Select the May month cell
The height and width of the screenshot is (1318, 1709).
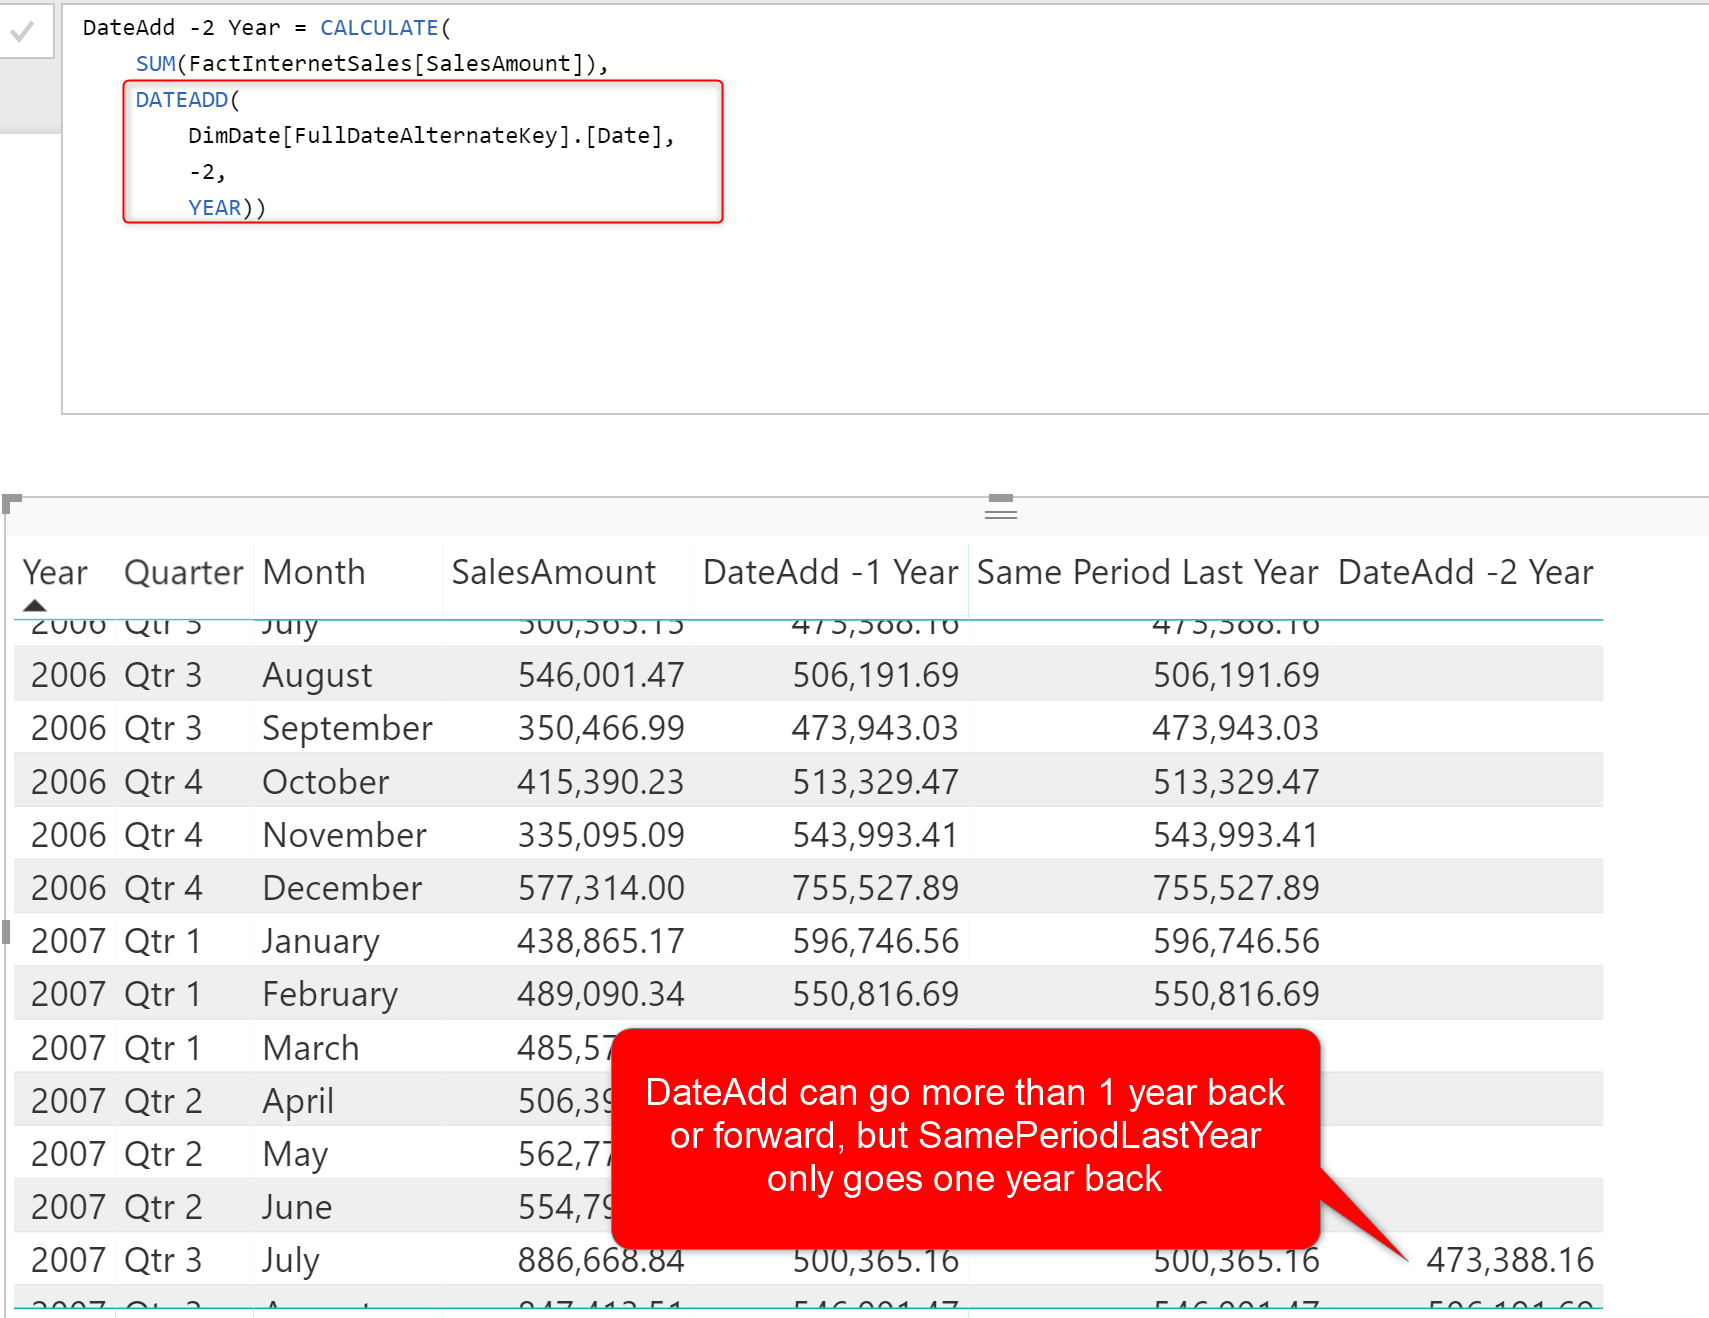click(x=295, y=1155)
